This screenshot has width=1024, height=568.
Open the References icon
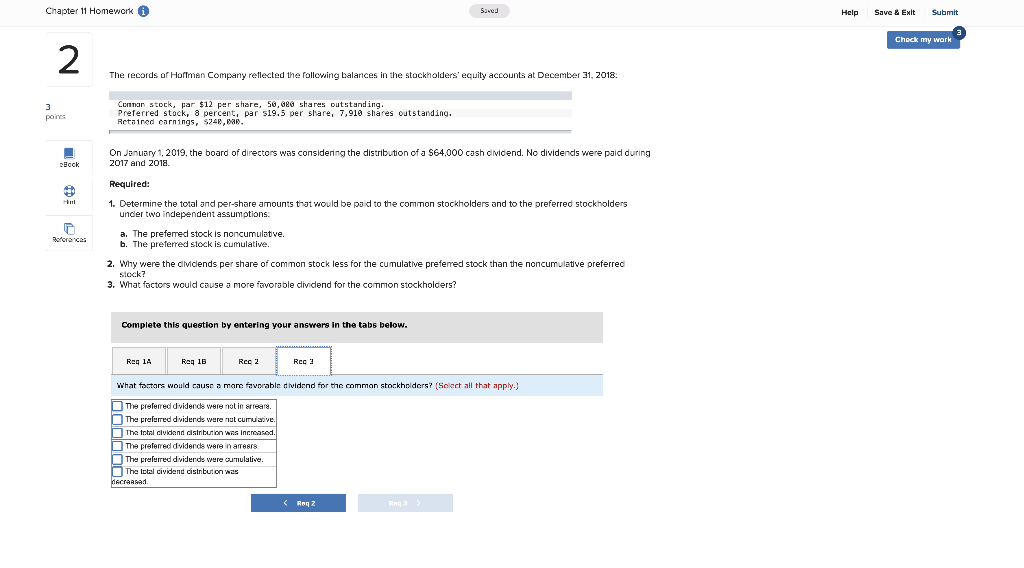(69, 229)
